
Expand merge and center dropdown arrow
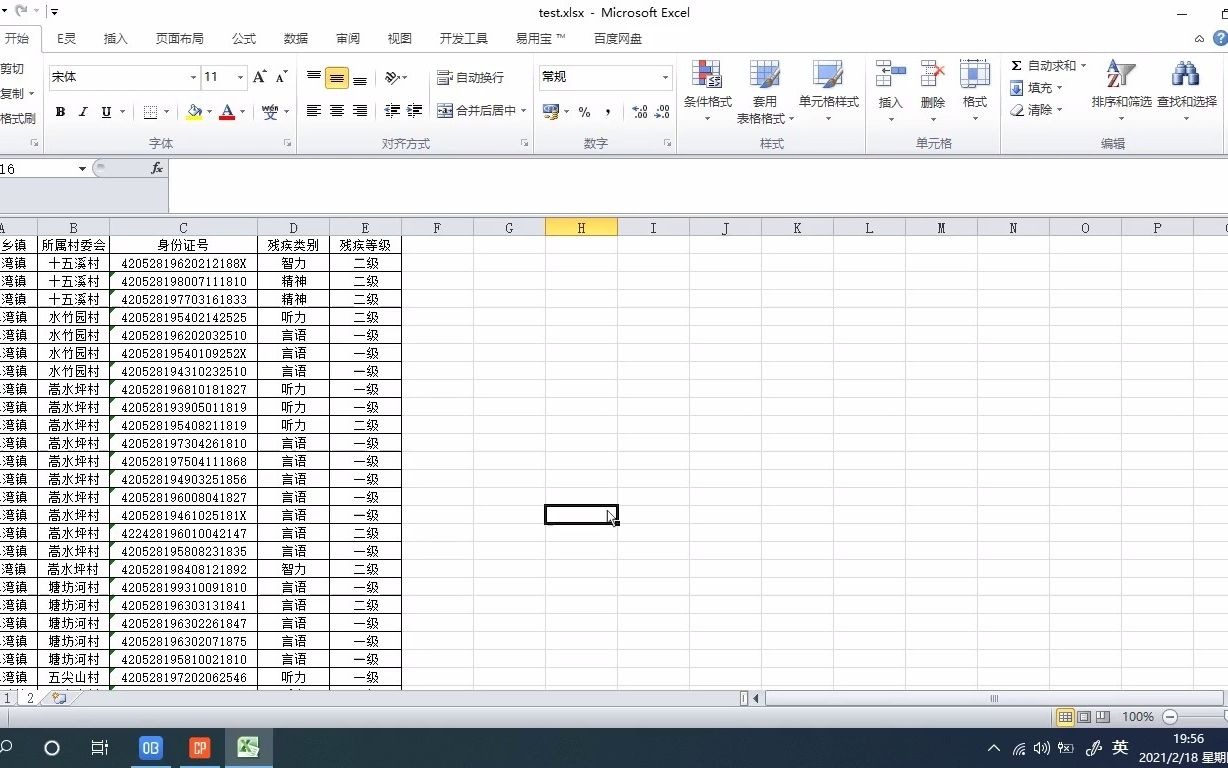(x=523, y=111)
